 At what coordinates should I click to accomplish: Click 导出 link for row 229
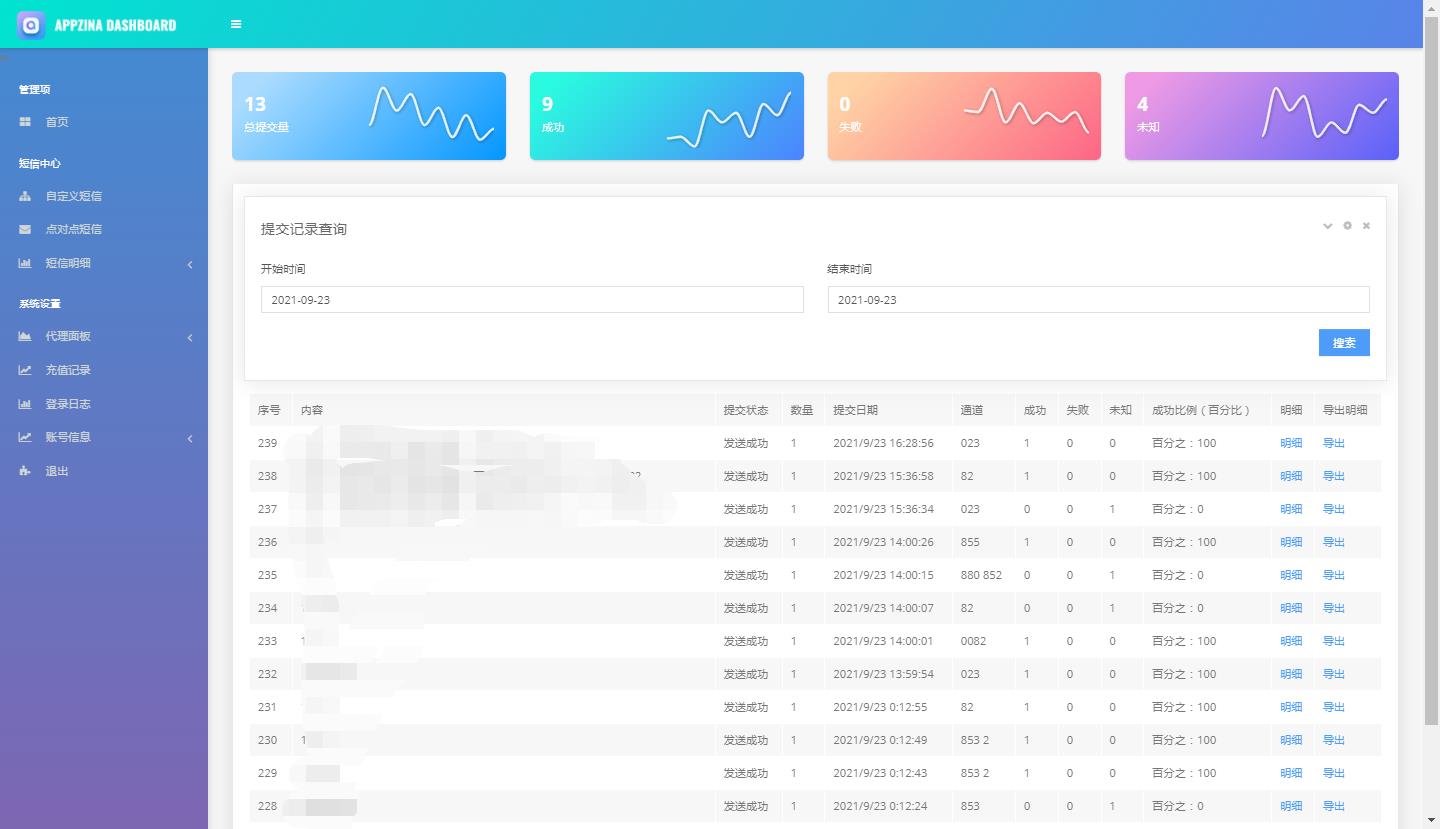[x=1334, y=773]
